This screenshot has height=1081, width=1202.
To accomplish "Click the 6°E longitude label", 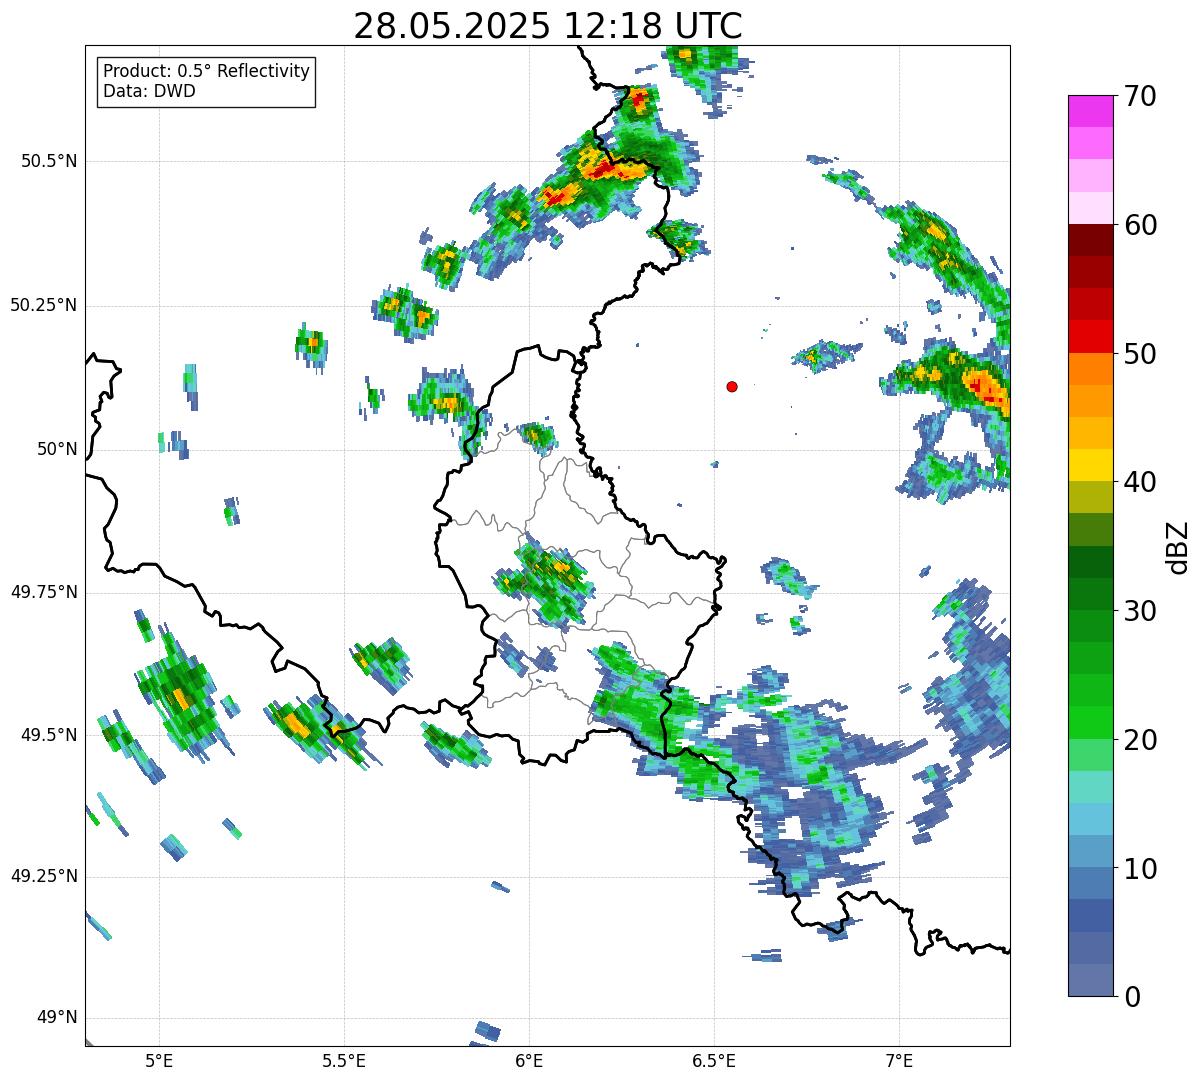I will coord(529,1060).
